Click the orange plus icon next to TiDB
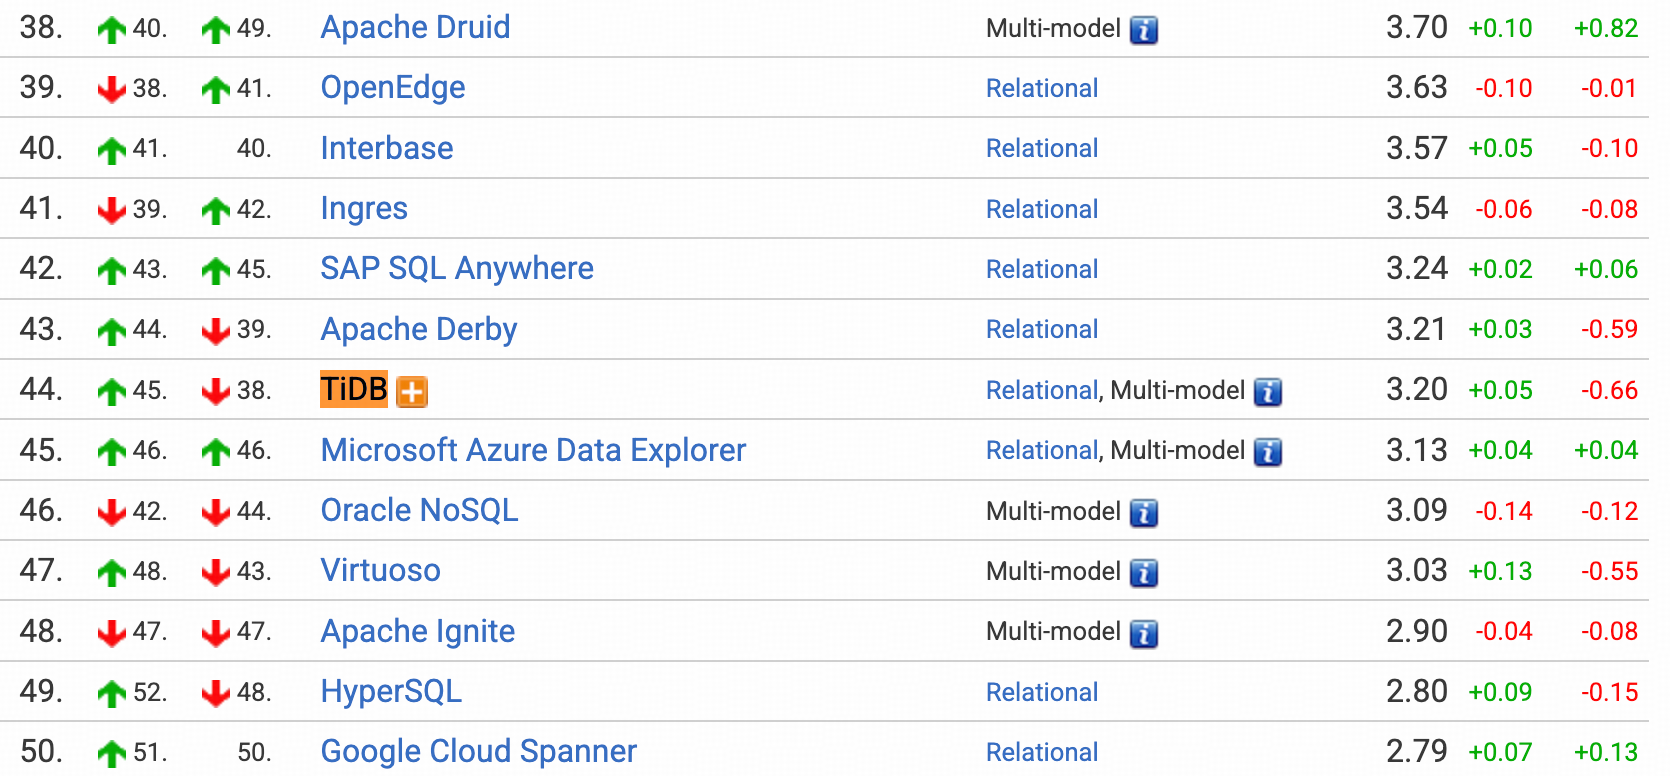Image resolution: width=1670 pixels, height=776 pixels. [x=412, y=392]
